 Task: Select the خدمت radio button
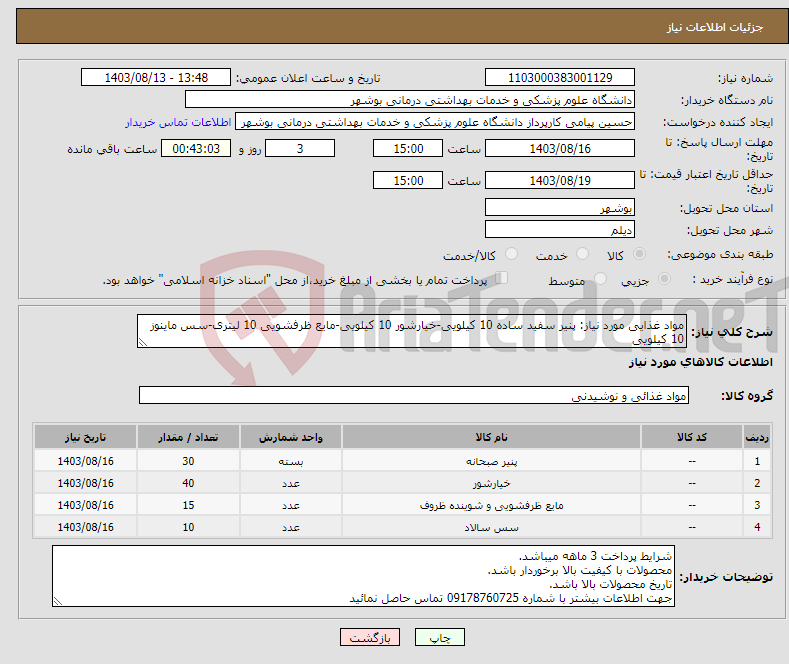[x=582, y=254]
